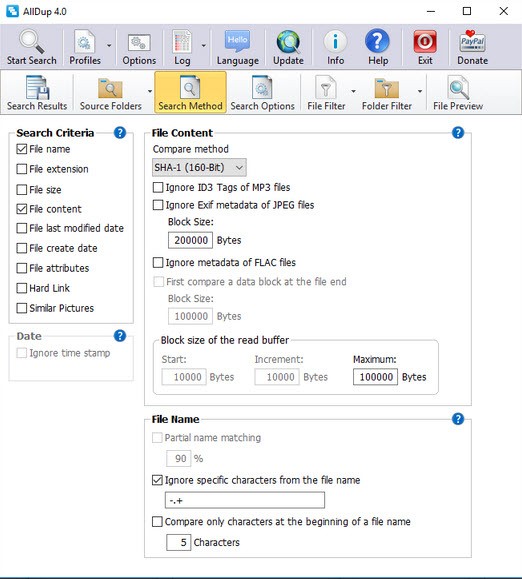
Task: Open the Info icon
Action: point(335,41)
